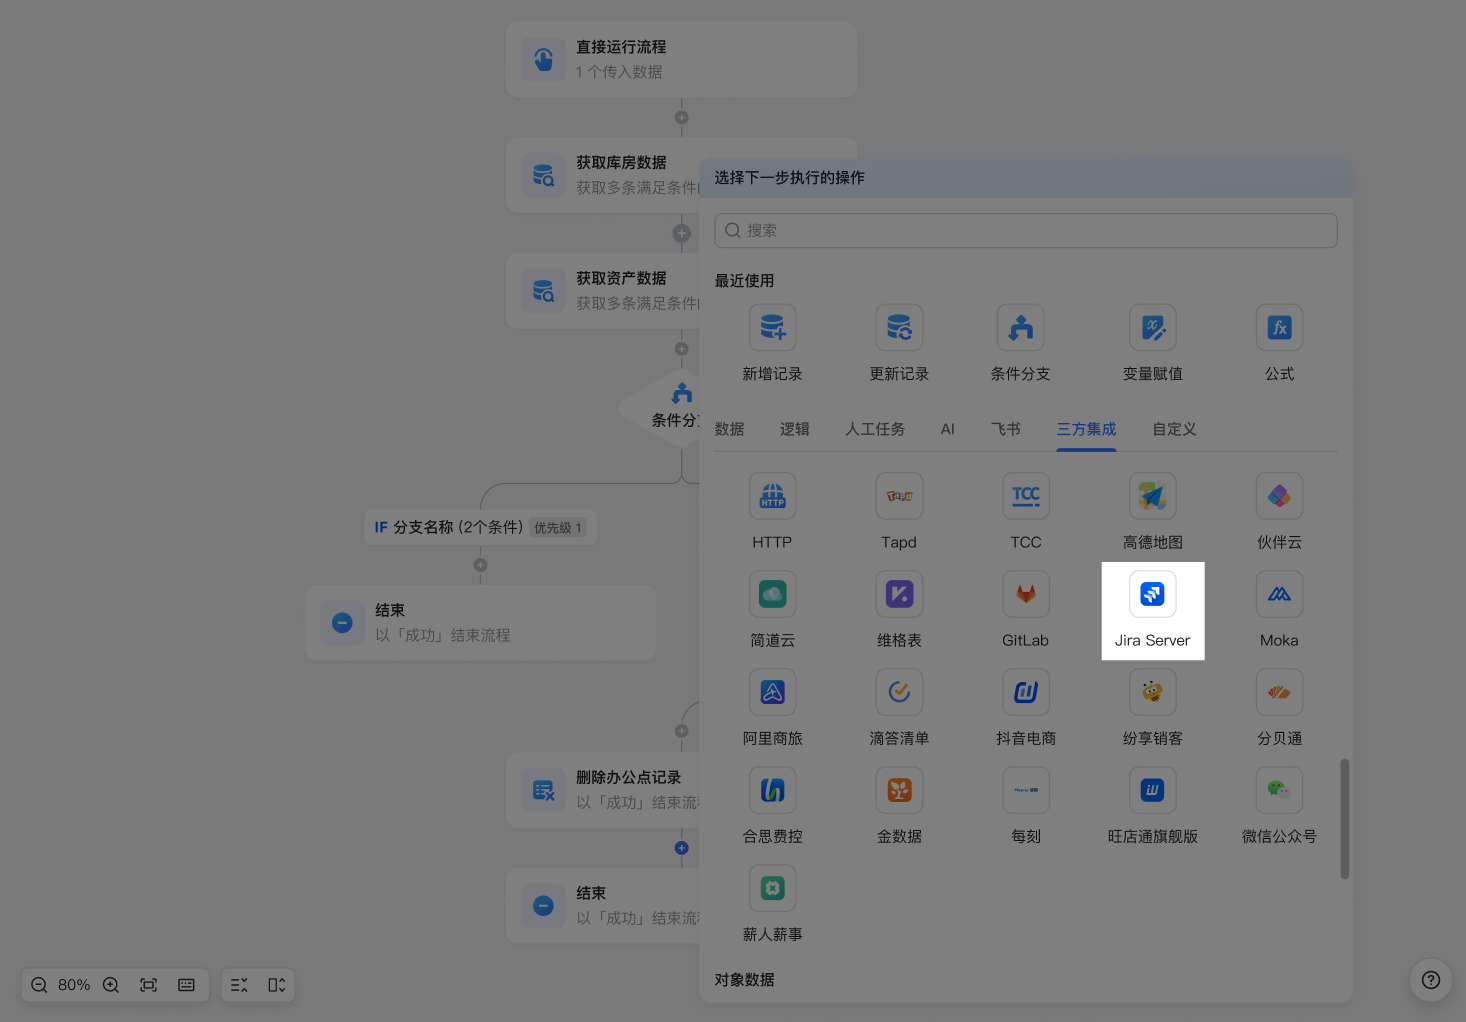Open the 结束 node under IF branch

point(480,623)
